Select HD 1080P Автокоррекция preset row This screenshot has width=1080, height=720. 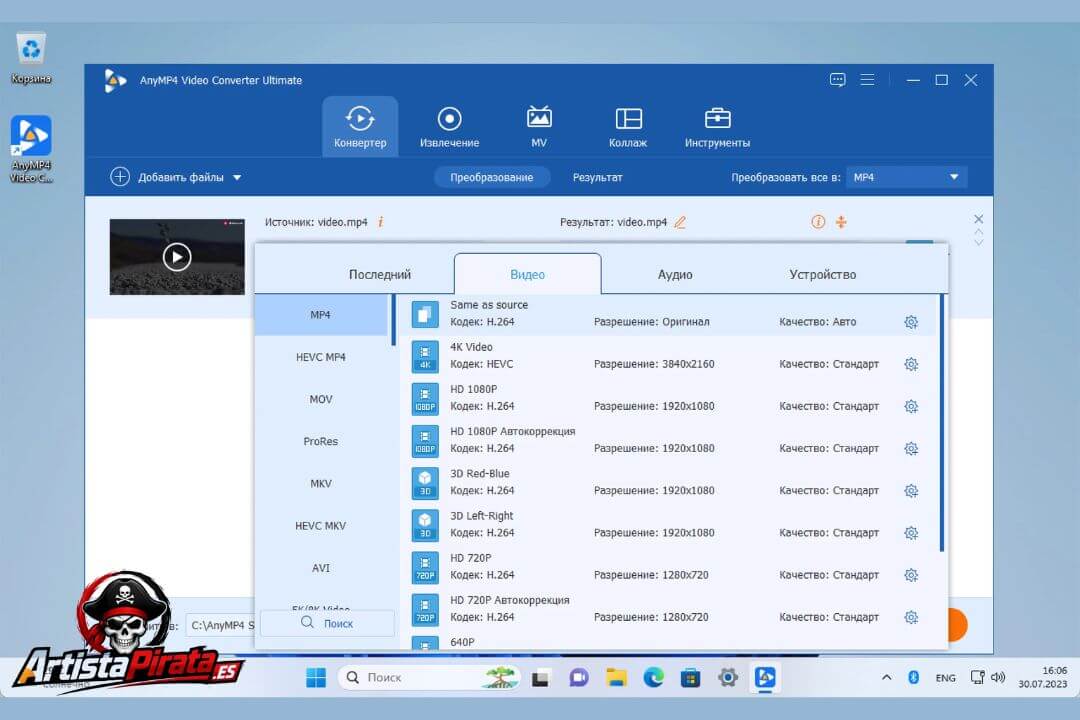(x=669, y=440)
